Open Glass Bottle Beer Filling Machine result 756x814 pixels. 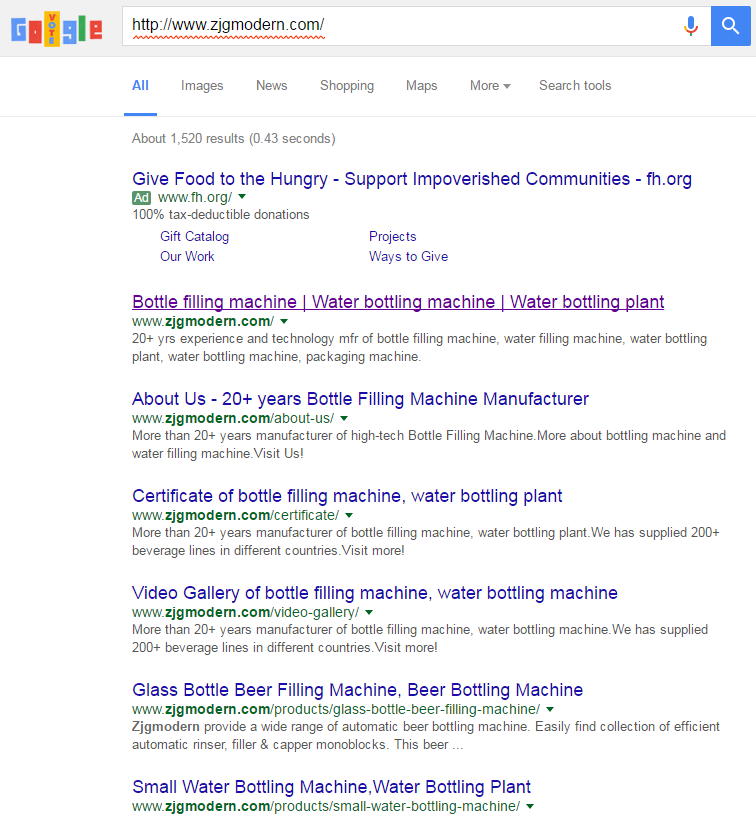point(358,690)
